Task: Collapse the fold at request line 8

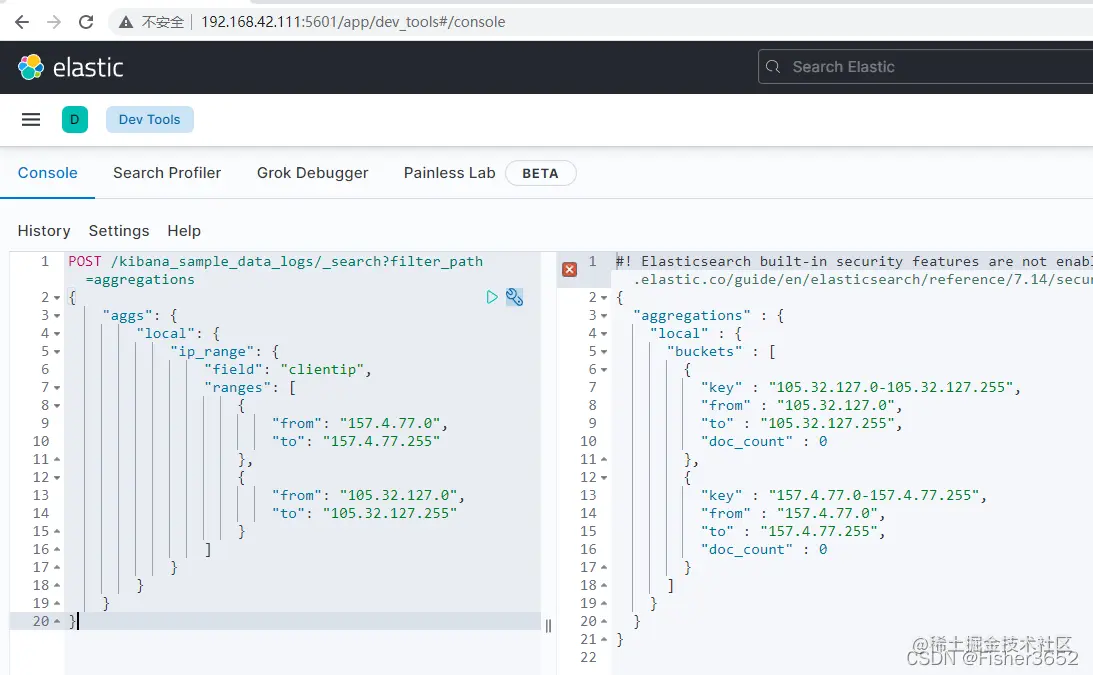Action: pyautogui.click(x=57, y=406)
